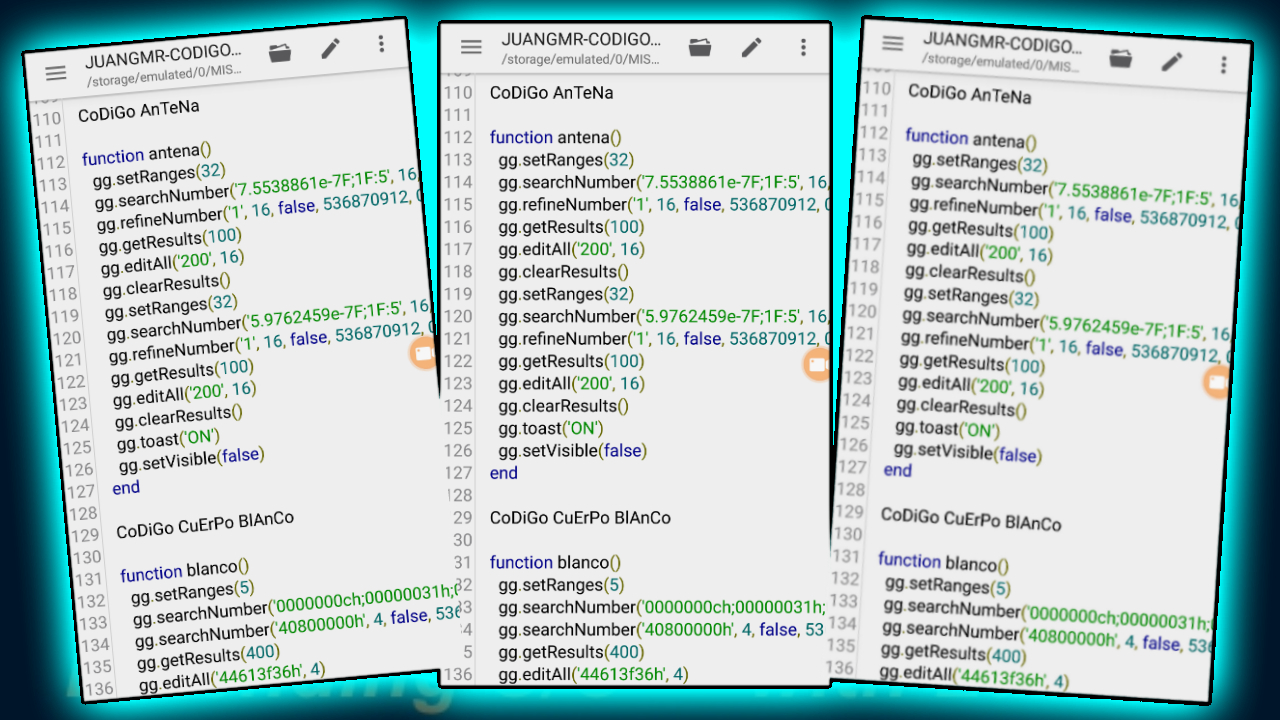Image resolution: width=1280 pixels, height=720 pixels.
Task: Tap the orange screen recorder bubble in the middle screenshot
Action: (815, 366)
